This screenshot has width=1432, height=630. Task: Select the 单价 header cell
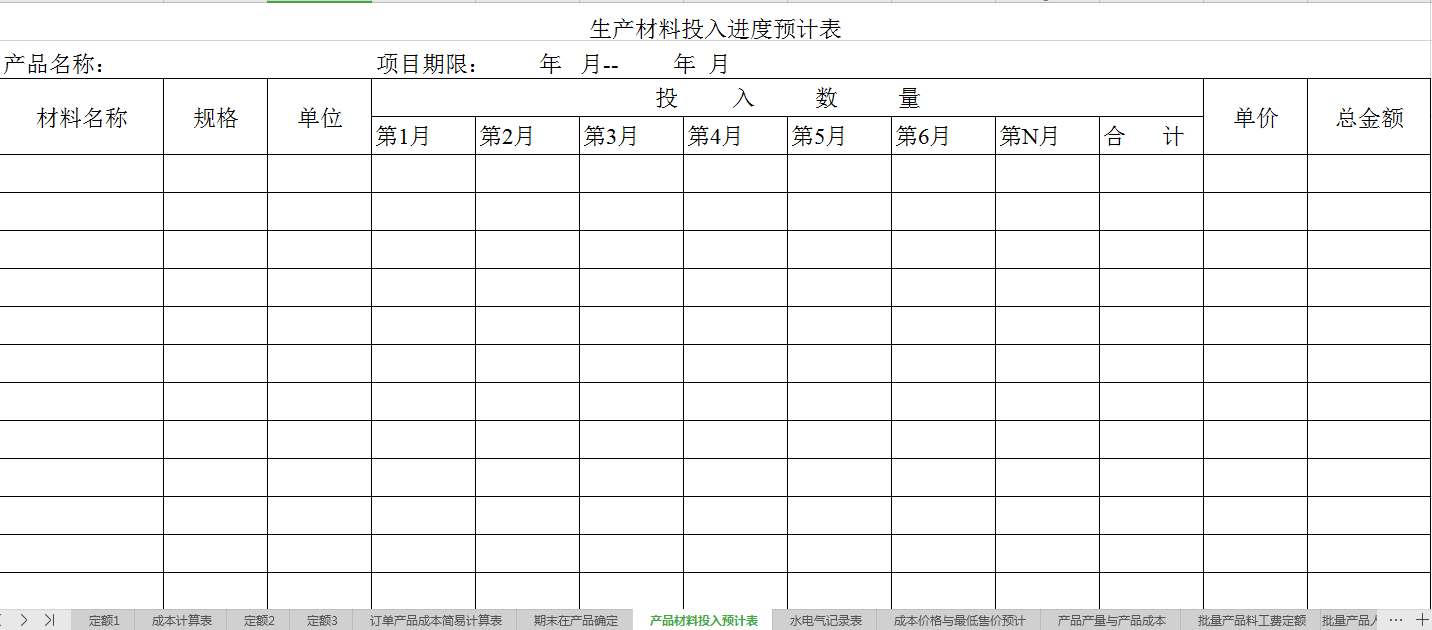pyautogui.click(x=1255, y=116)
